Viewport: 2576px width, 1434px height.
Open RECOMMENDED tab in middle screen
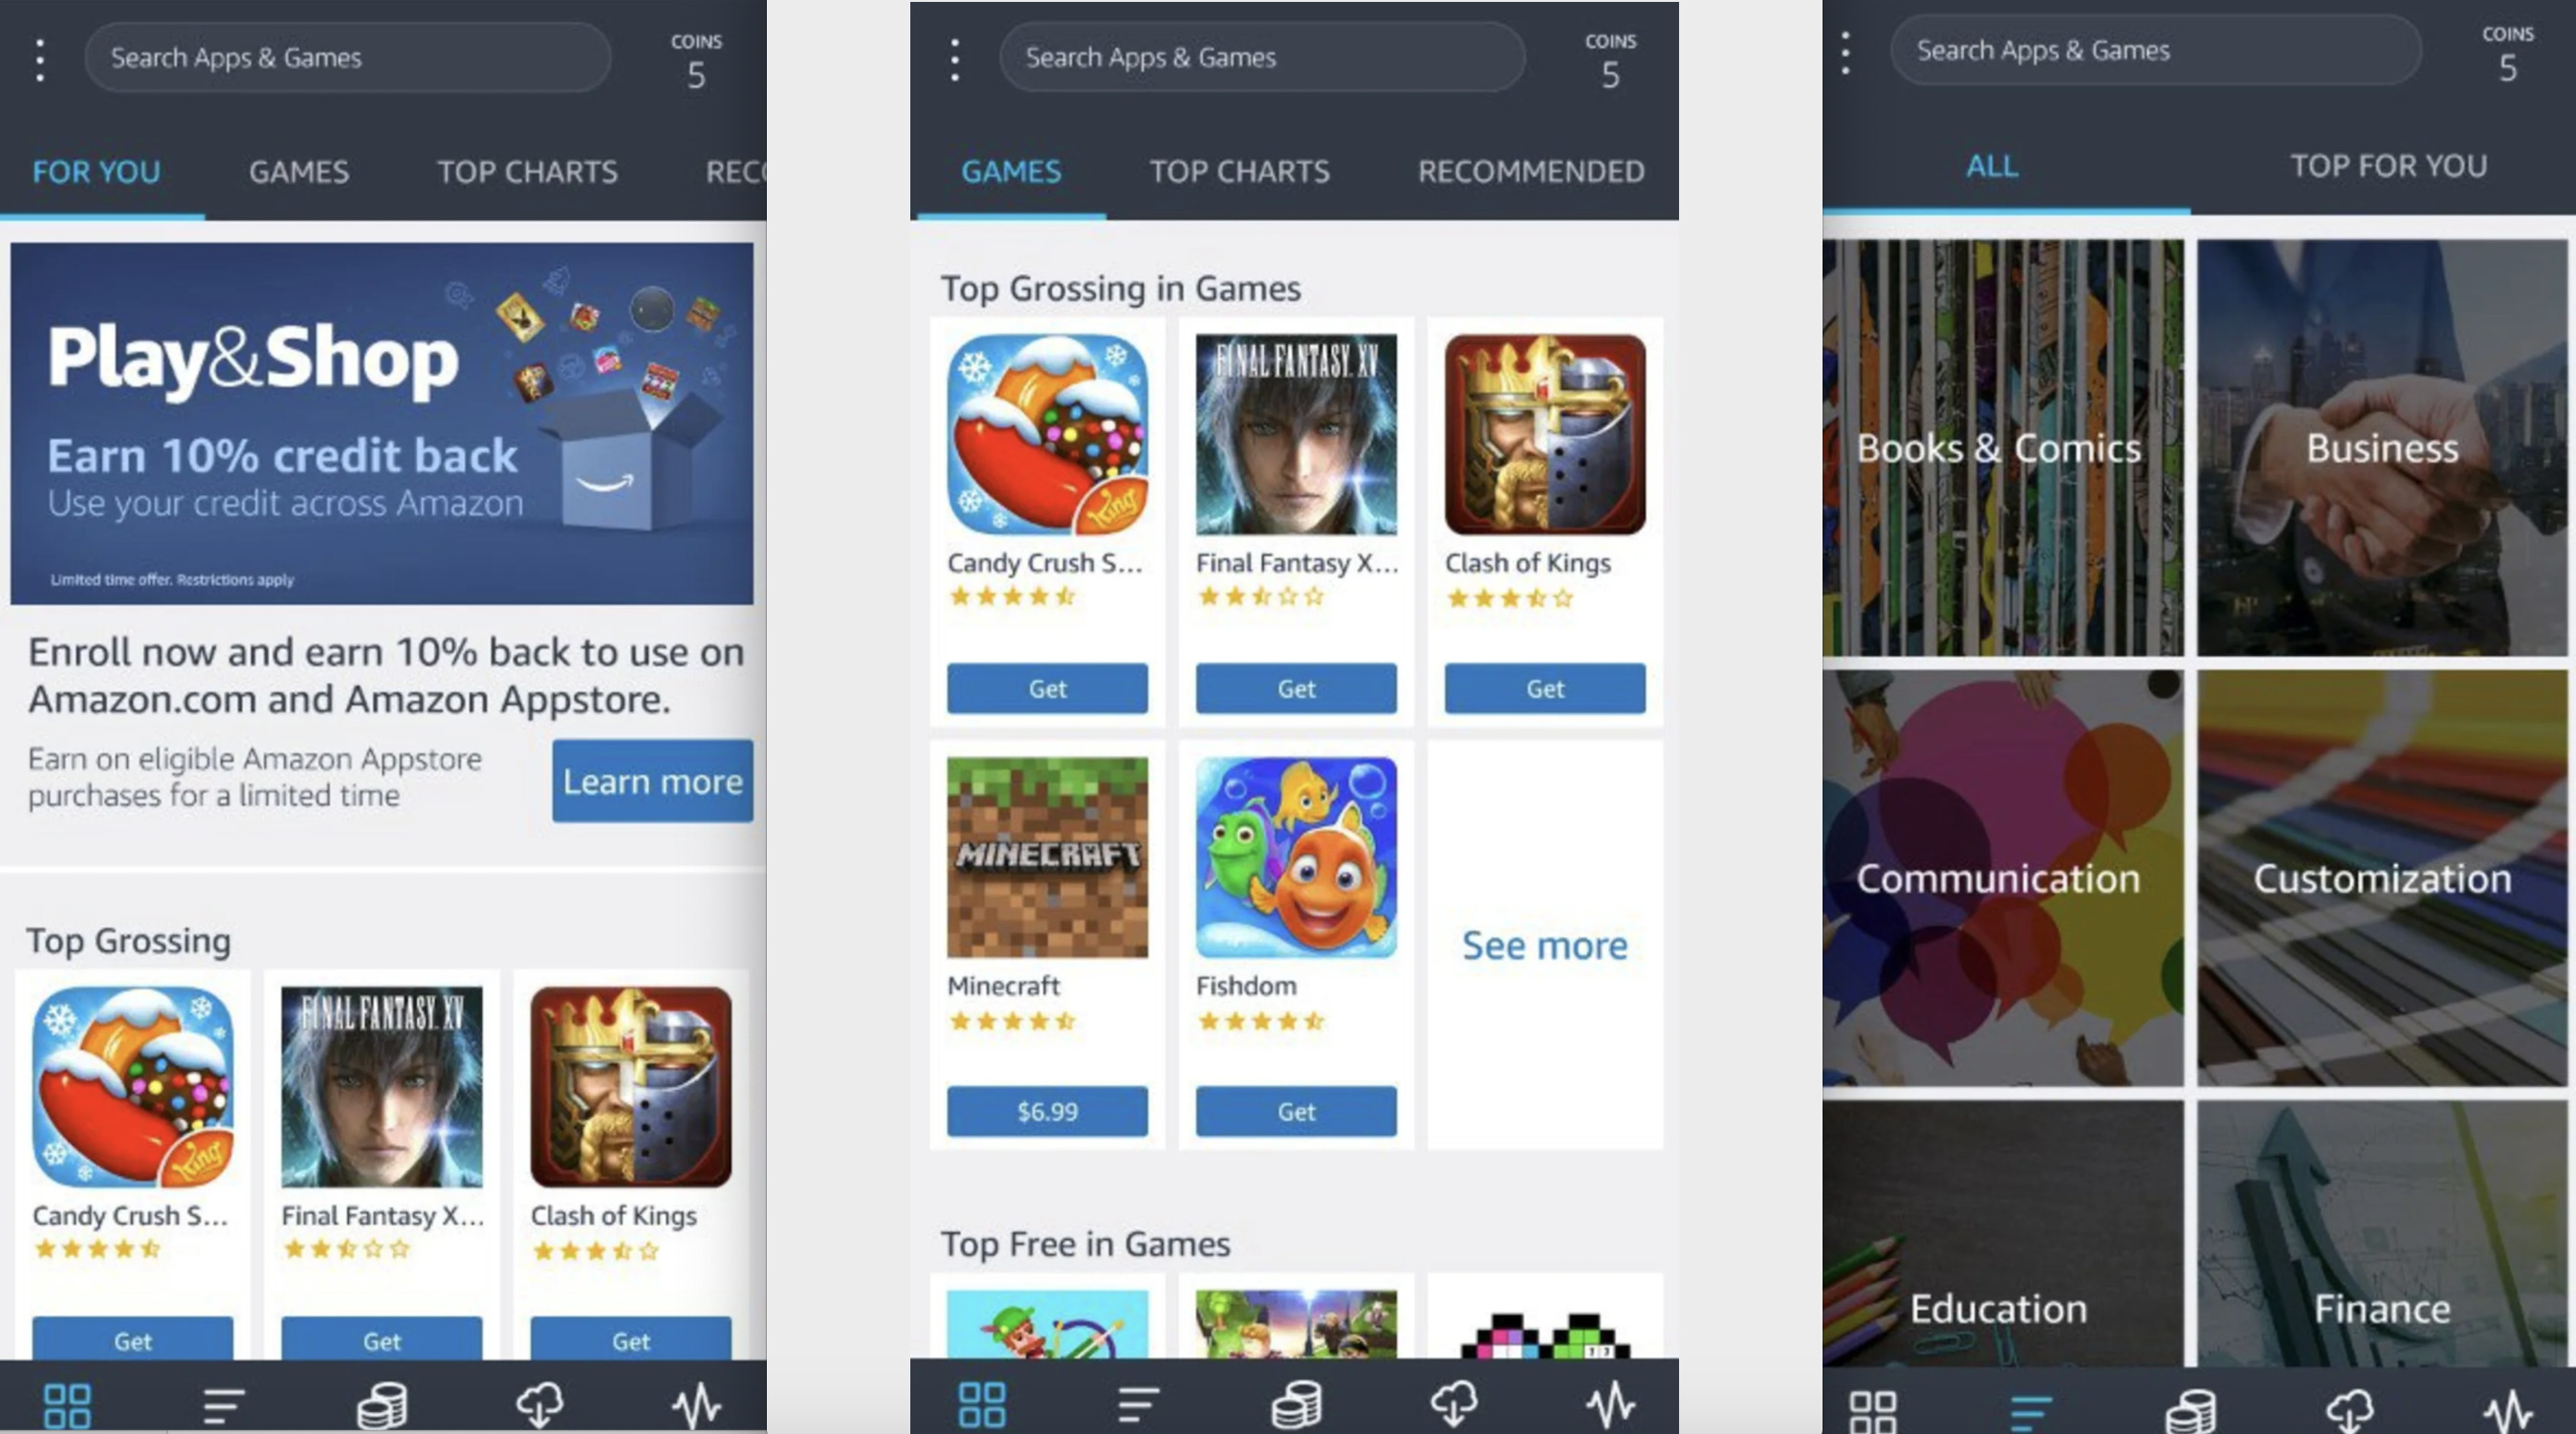[1529, 171]
